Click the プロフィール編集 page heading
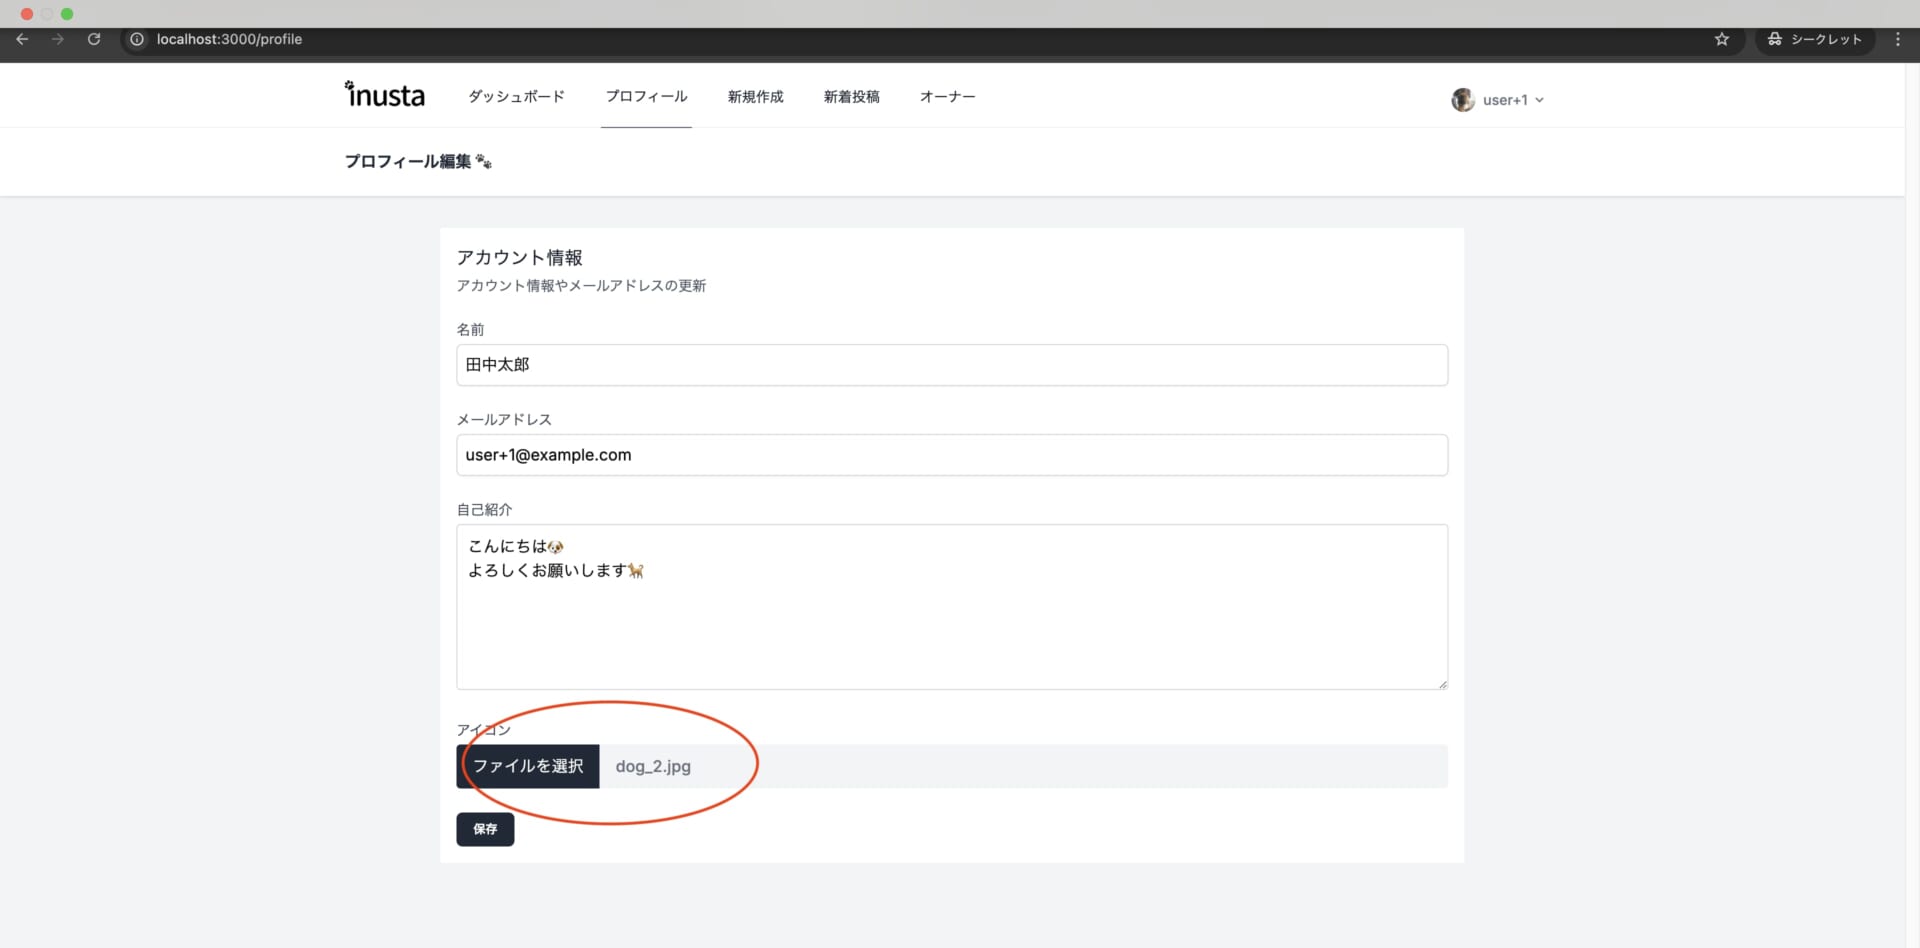The image size is (1920, 948). [x=417, y=161]
